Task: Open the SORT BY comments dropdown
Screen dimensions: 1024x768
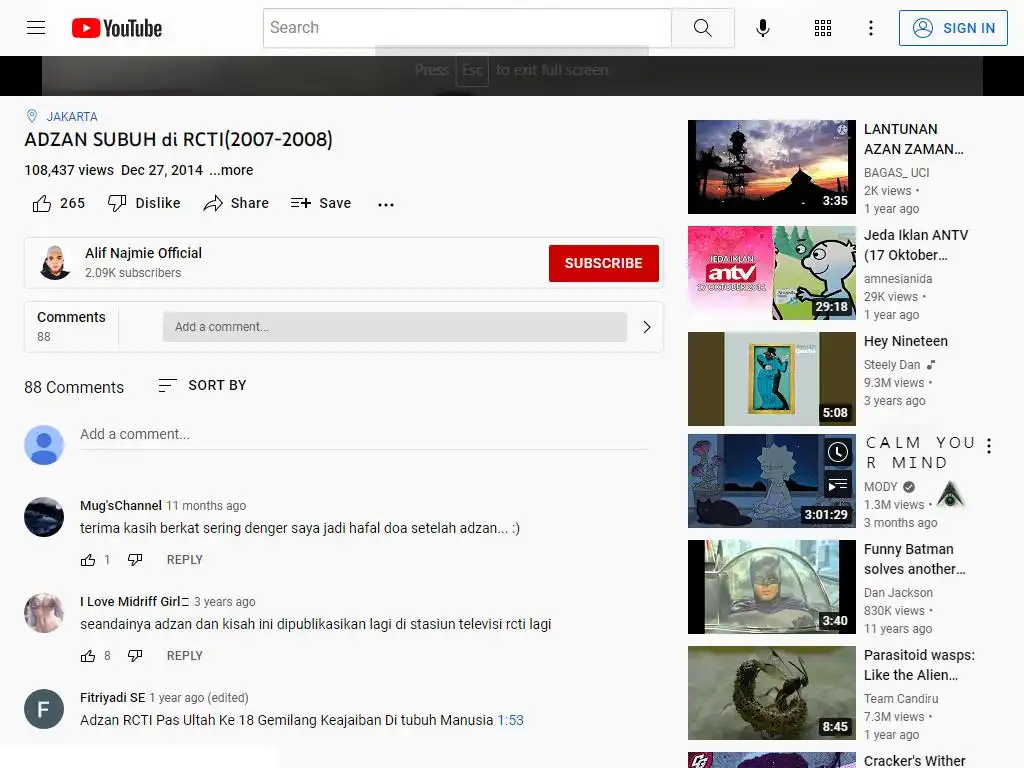Action: 202,385
